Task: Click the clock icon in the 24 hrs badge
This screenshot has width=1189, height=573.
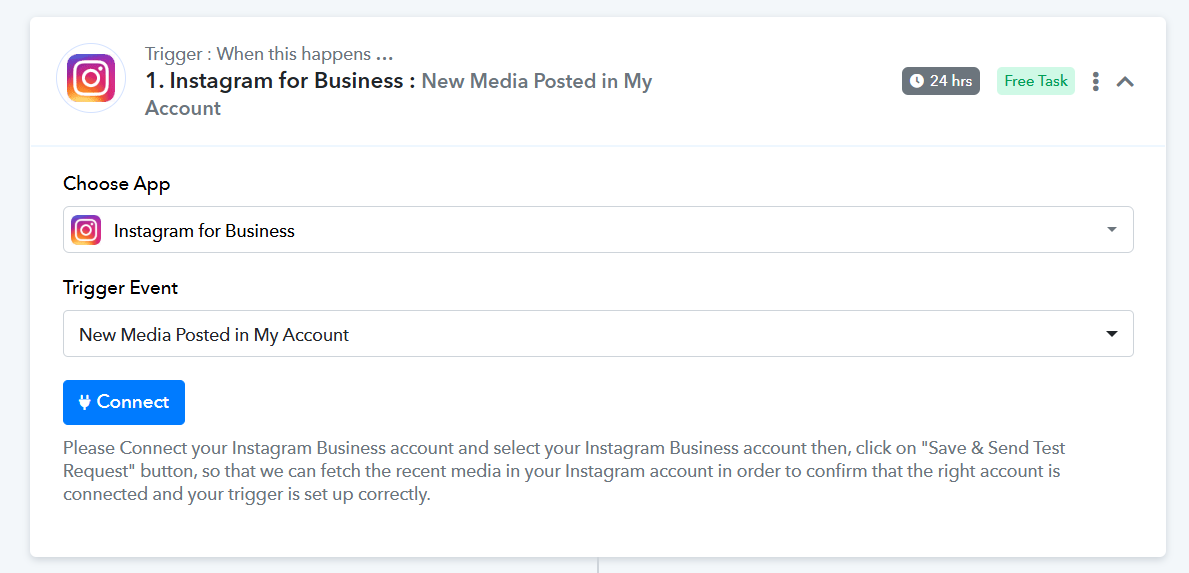Action: (x=916, y=81)
